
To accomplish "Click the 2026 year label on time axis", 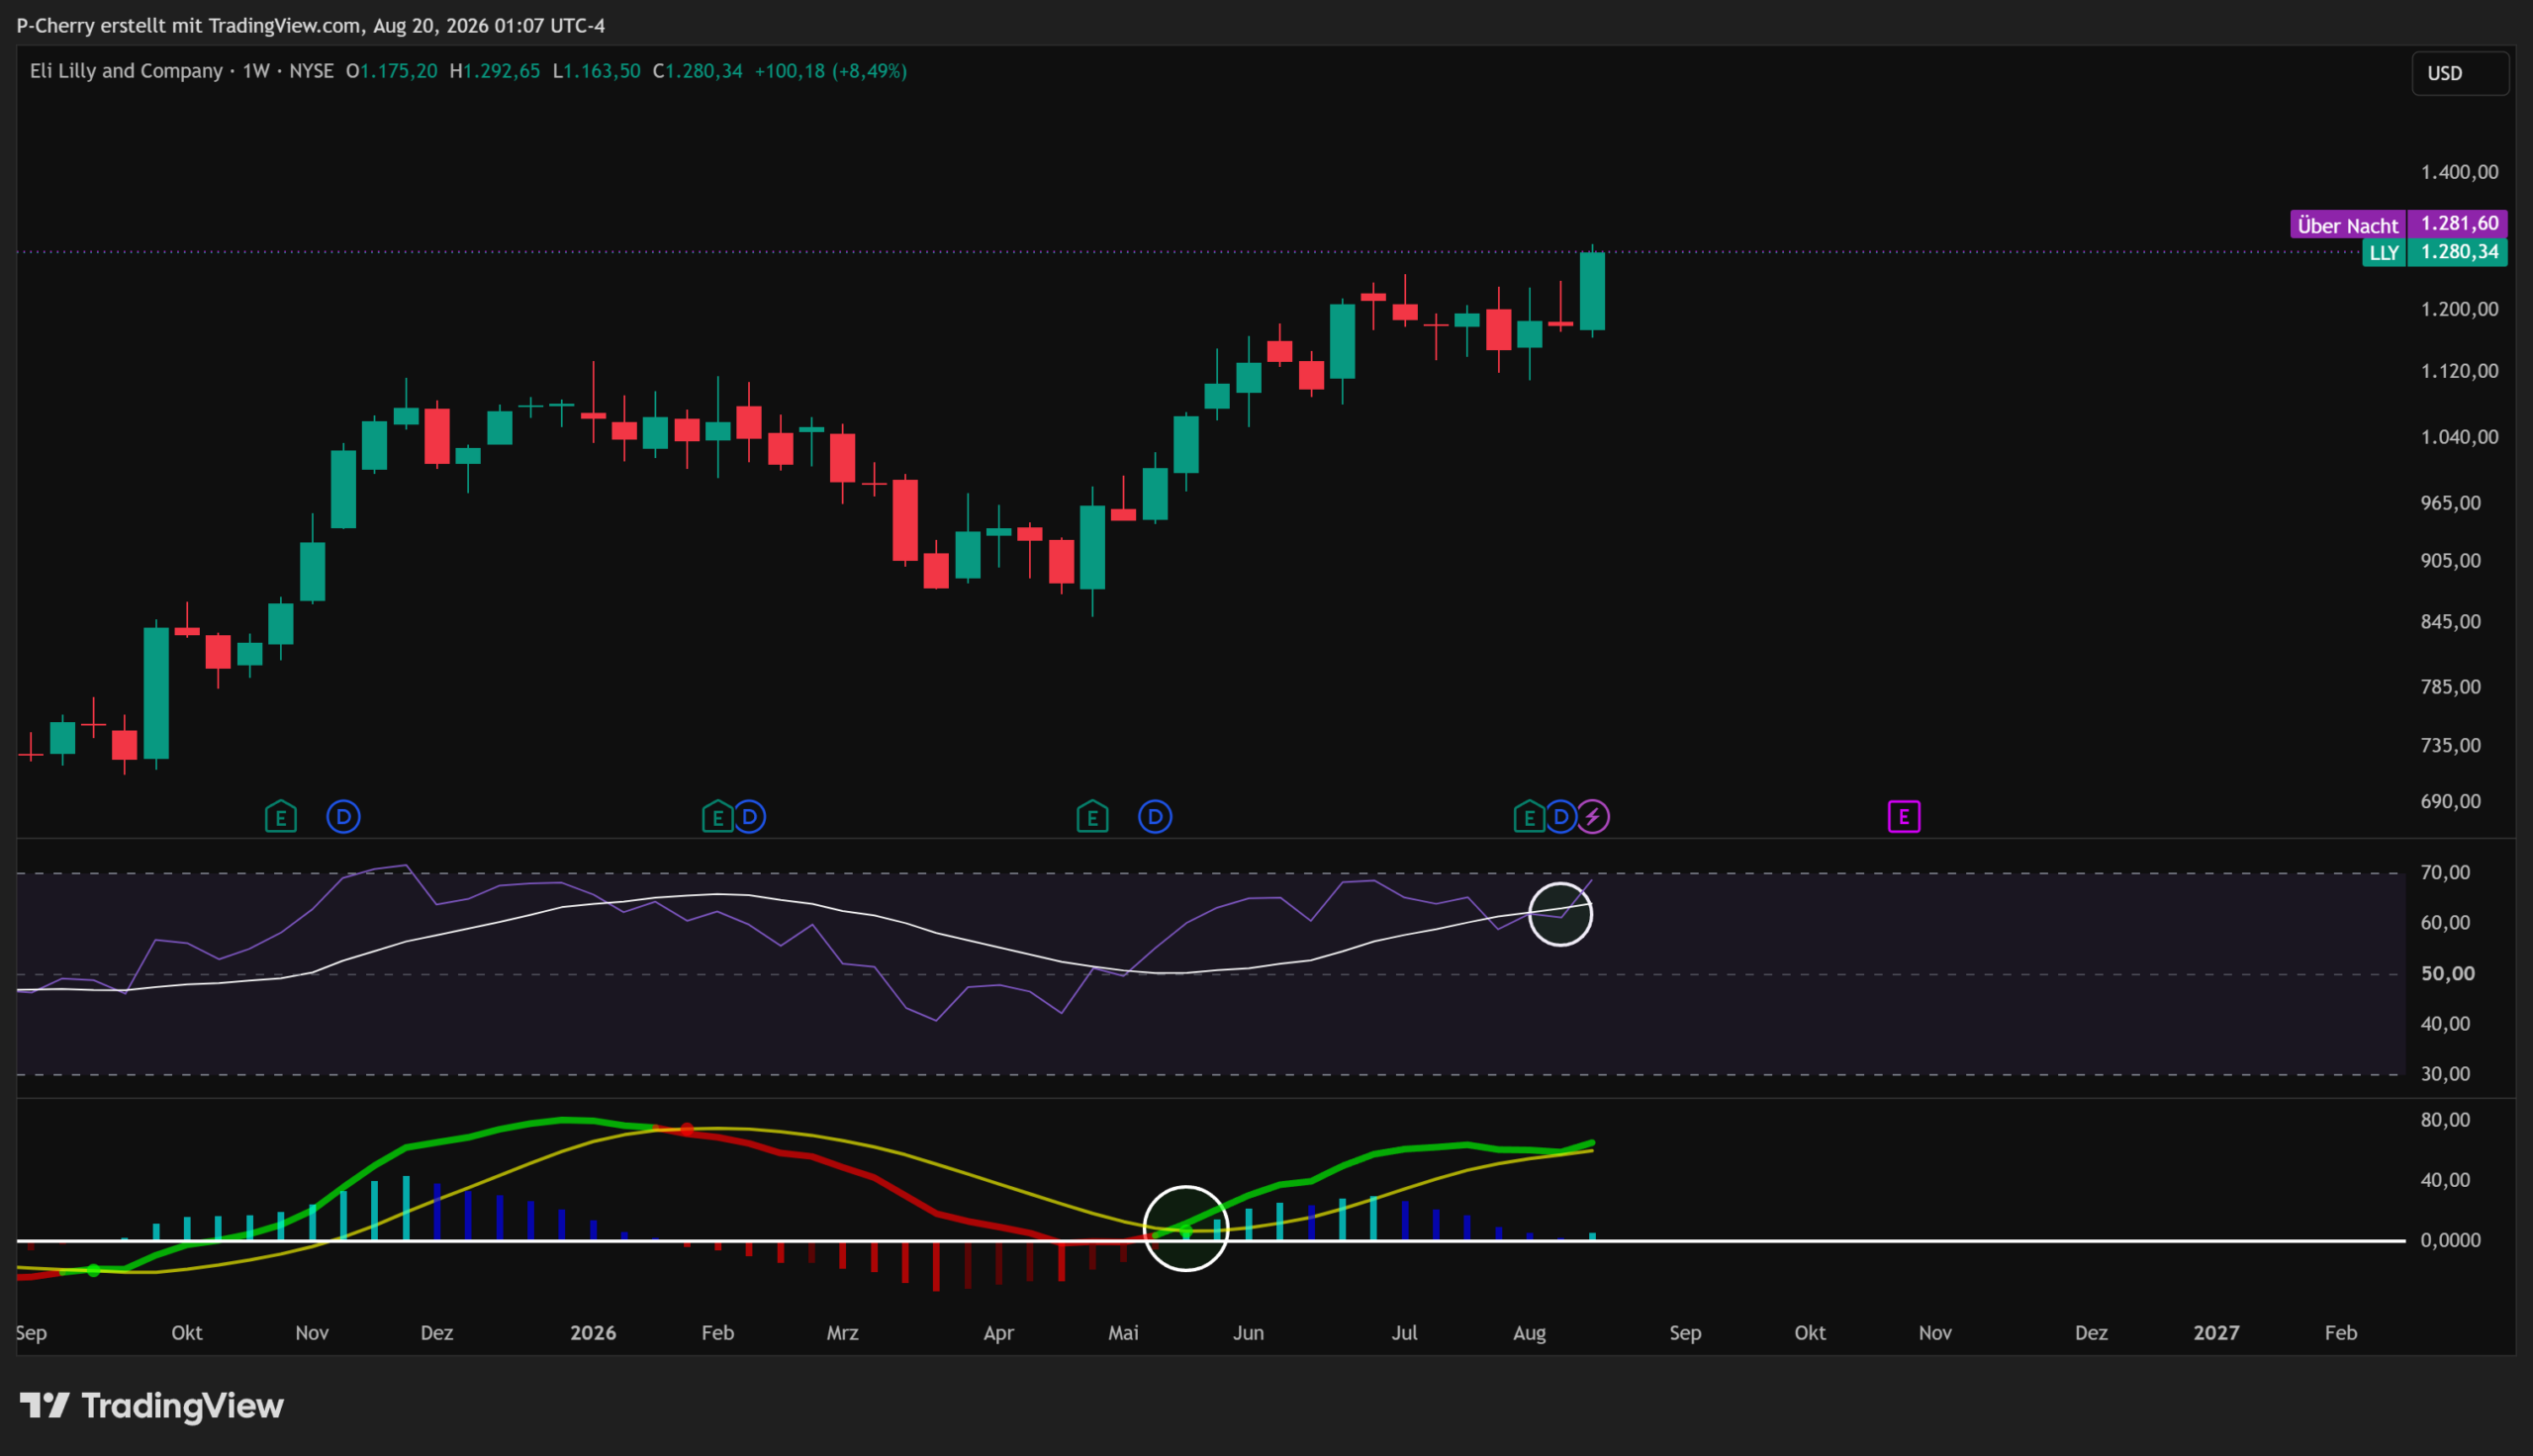I will [x=593, y=1333].
